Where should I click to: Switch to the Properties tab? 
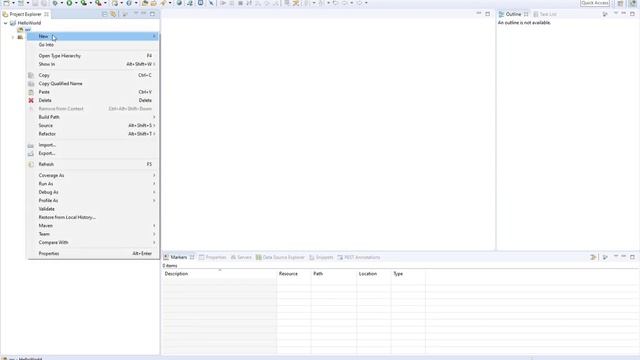pos(212,257)
